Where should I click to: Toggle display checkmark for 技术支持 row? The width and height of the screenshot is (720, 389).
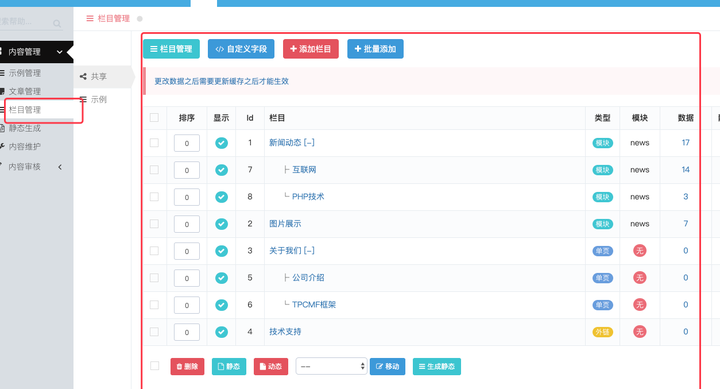pos(221,332)
